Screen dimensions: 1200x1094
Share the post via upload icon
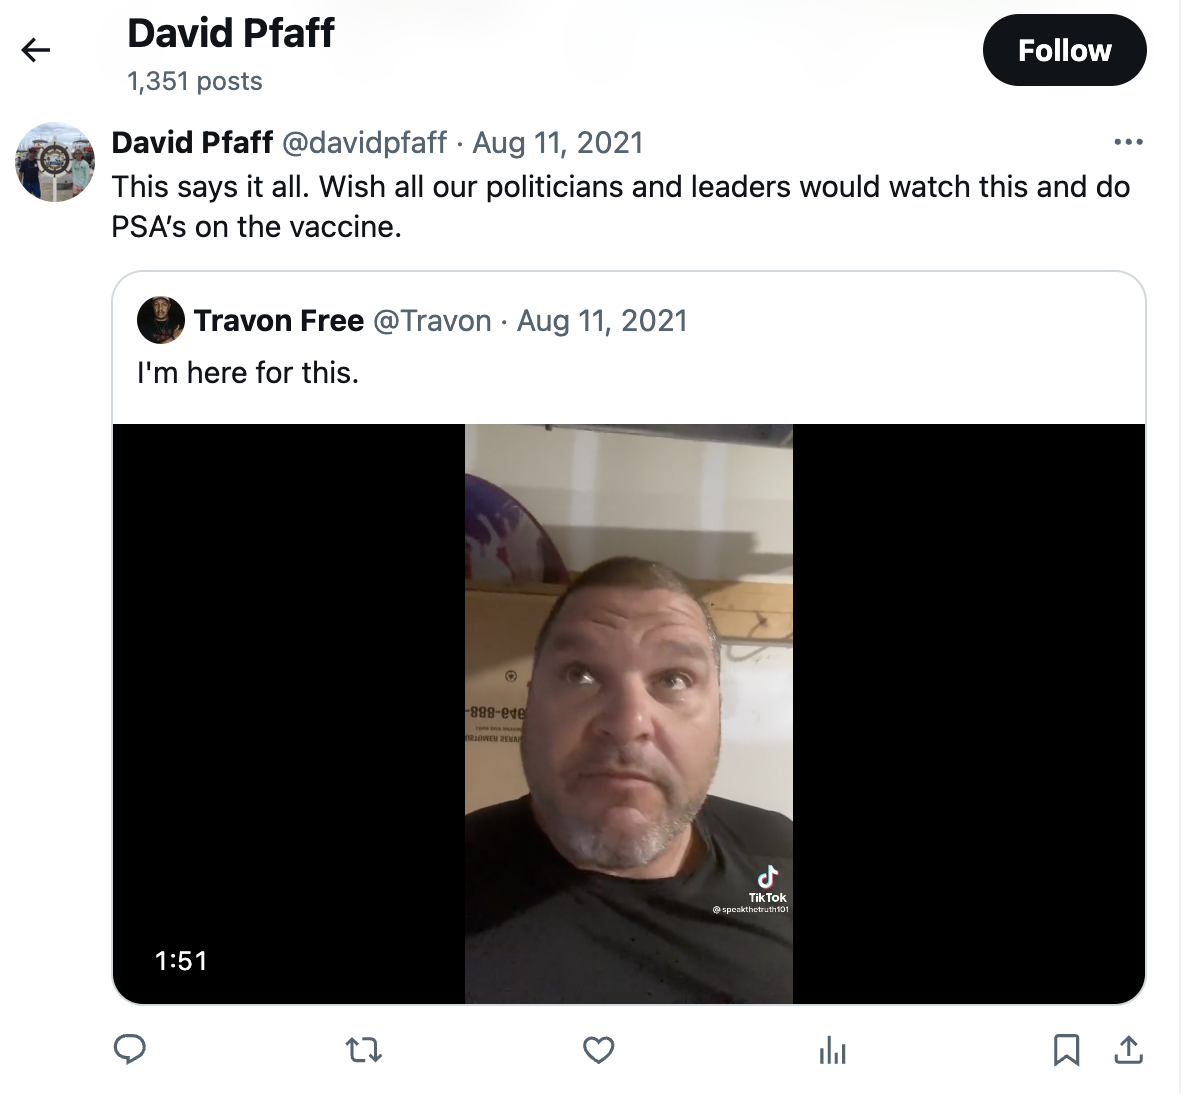tap(1128, 1050)
